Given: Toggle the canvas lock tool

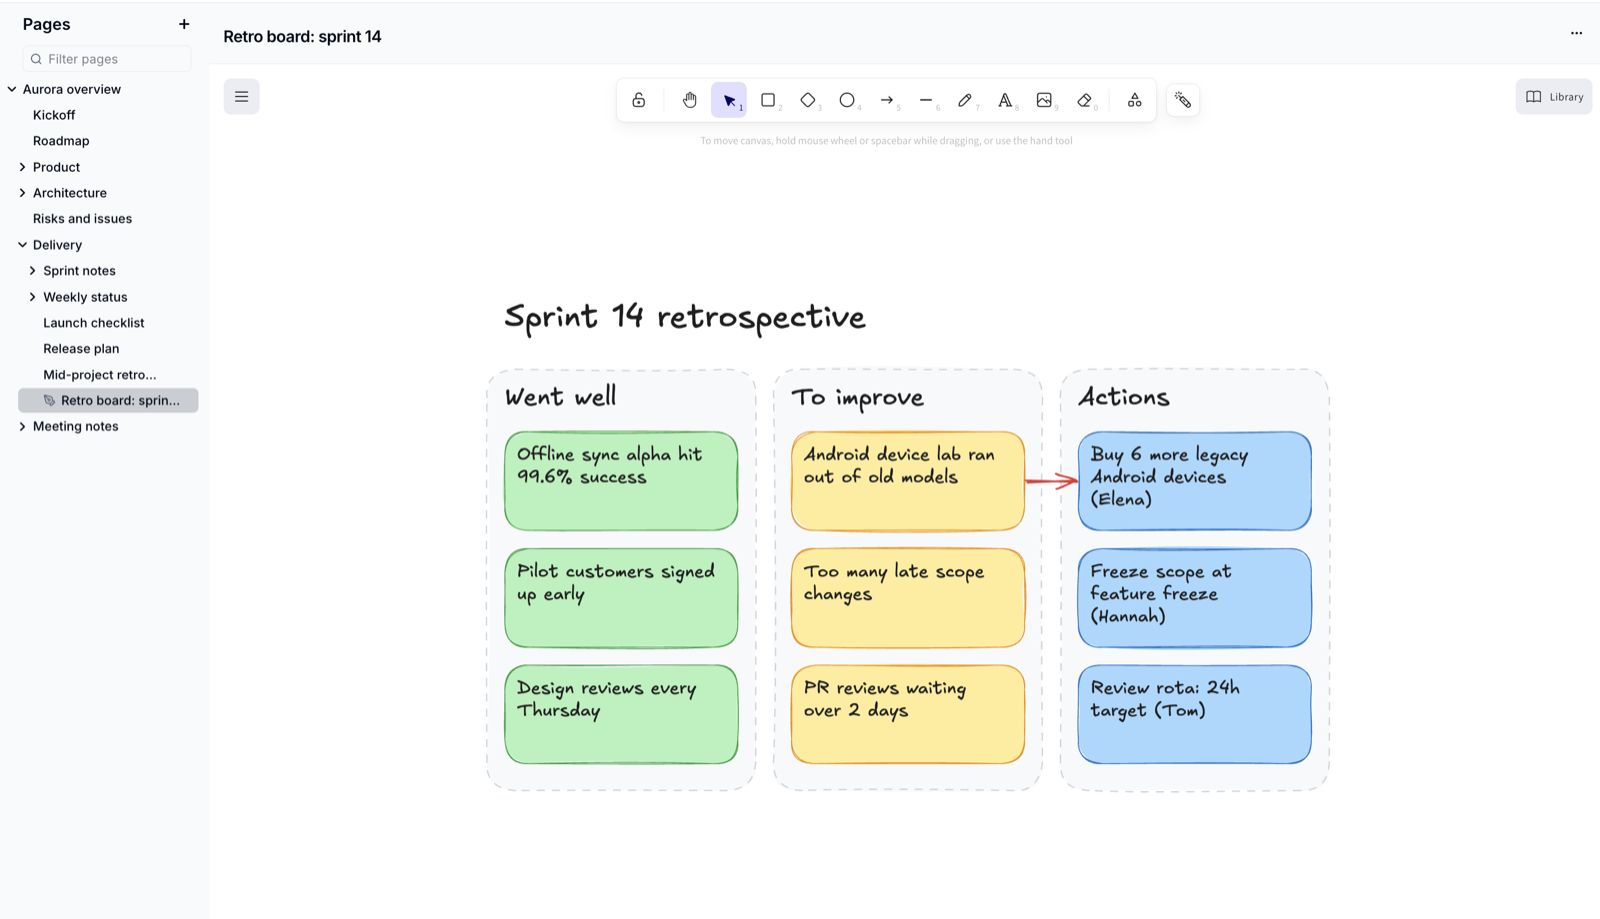Looking at the screenshot, I should pyautogui.click(x=639, y=100).
